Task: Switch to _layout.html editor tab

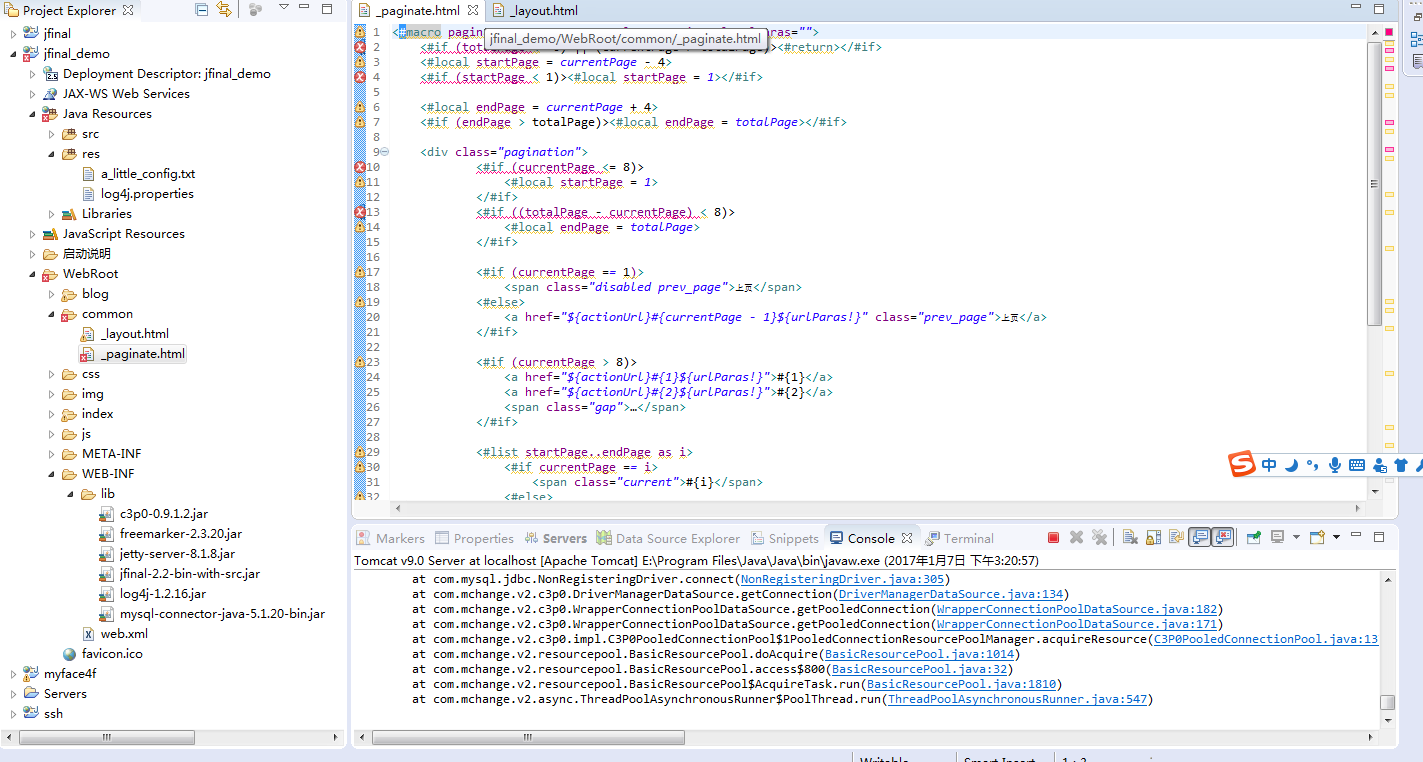Action: click(535, 10)
